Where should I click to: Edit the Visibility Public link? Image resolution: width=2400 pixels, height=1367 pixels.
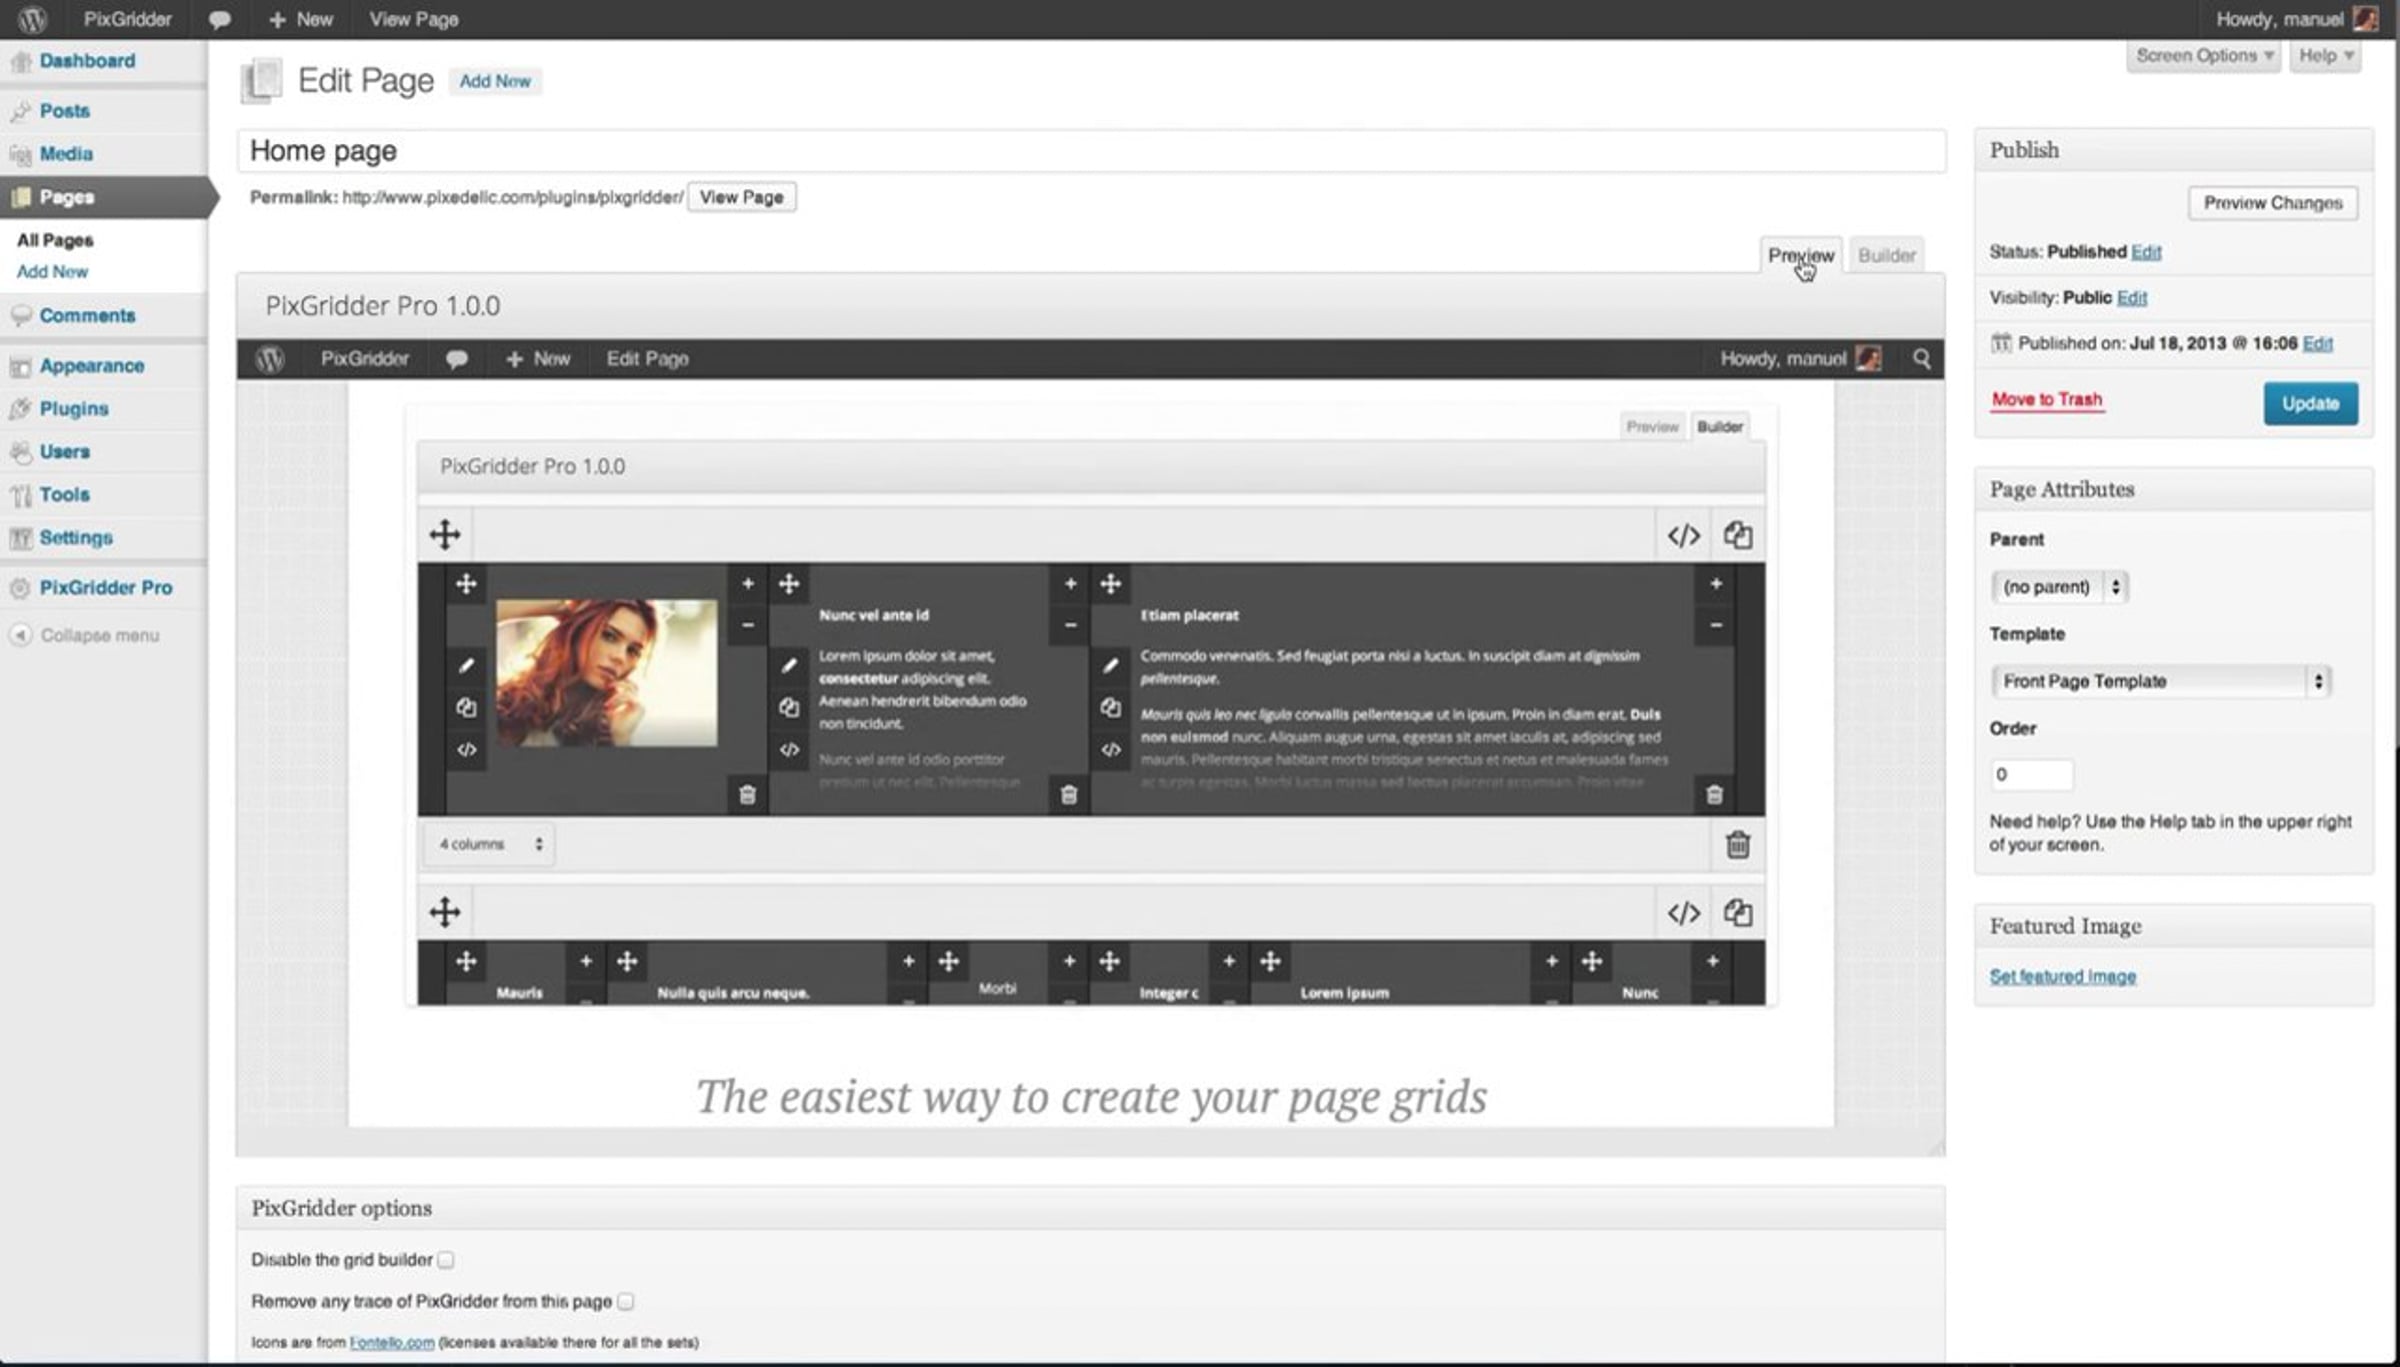click(x=2132, y=298)
